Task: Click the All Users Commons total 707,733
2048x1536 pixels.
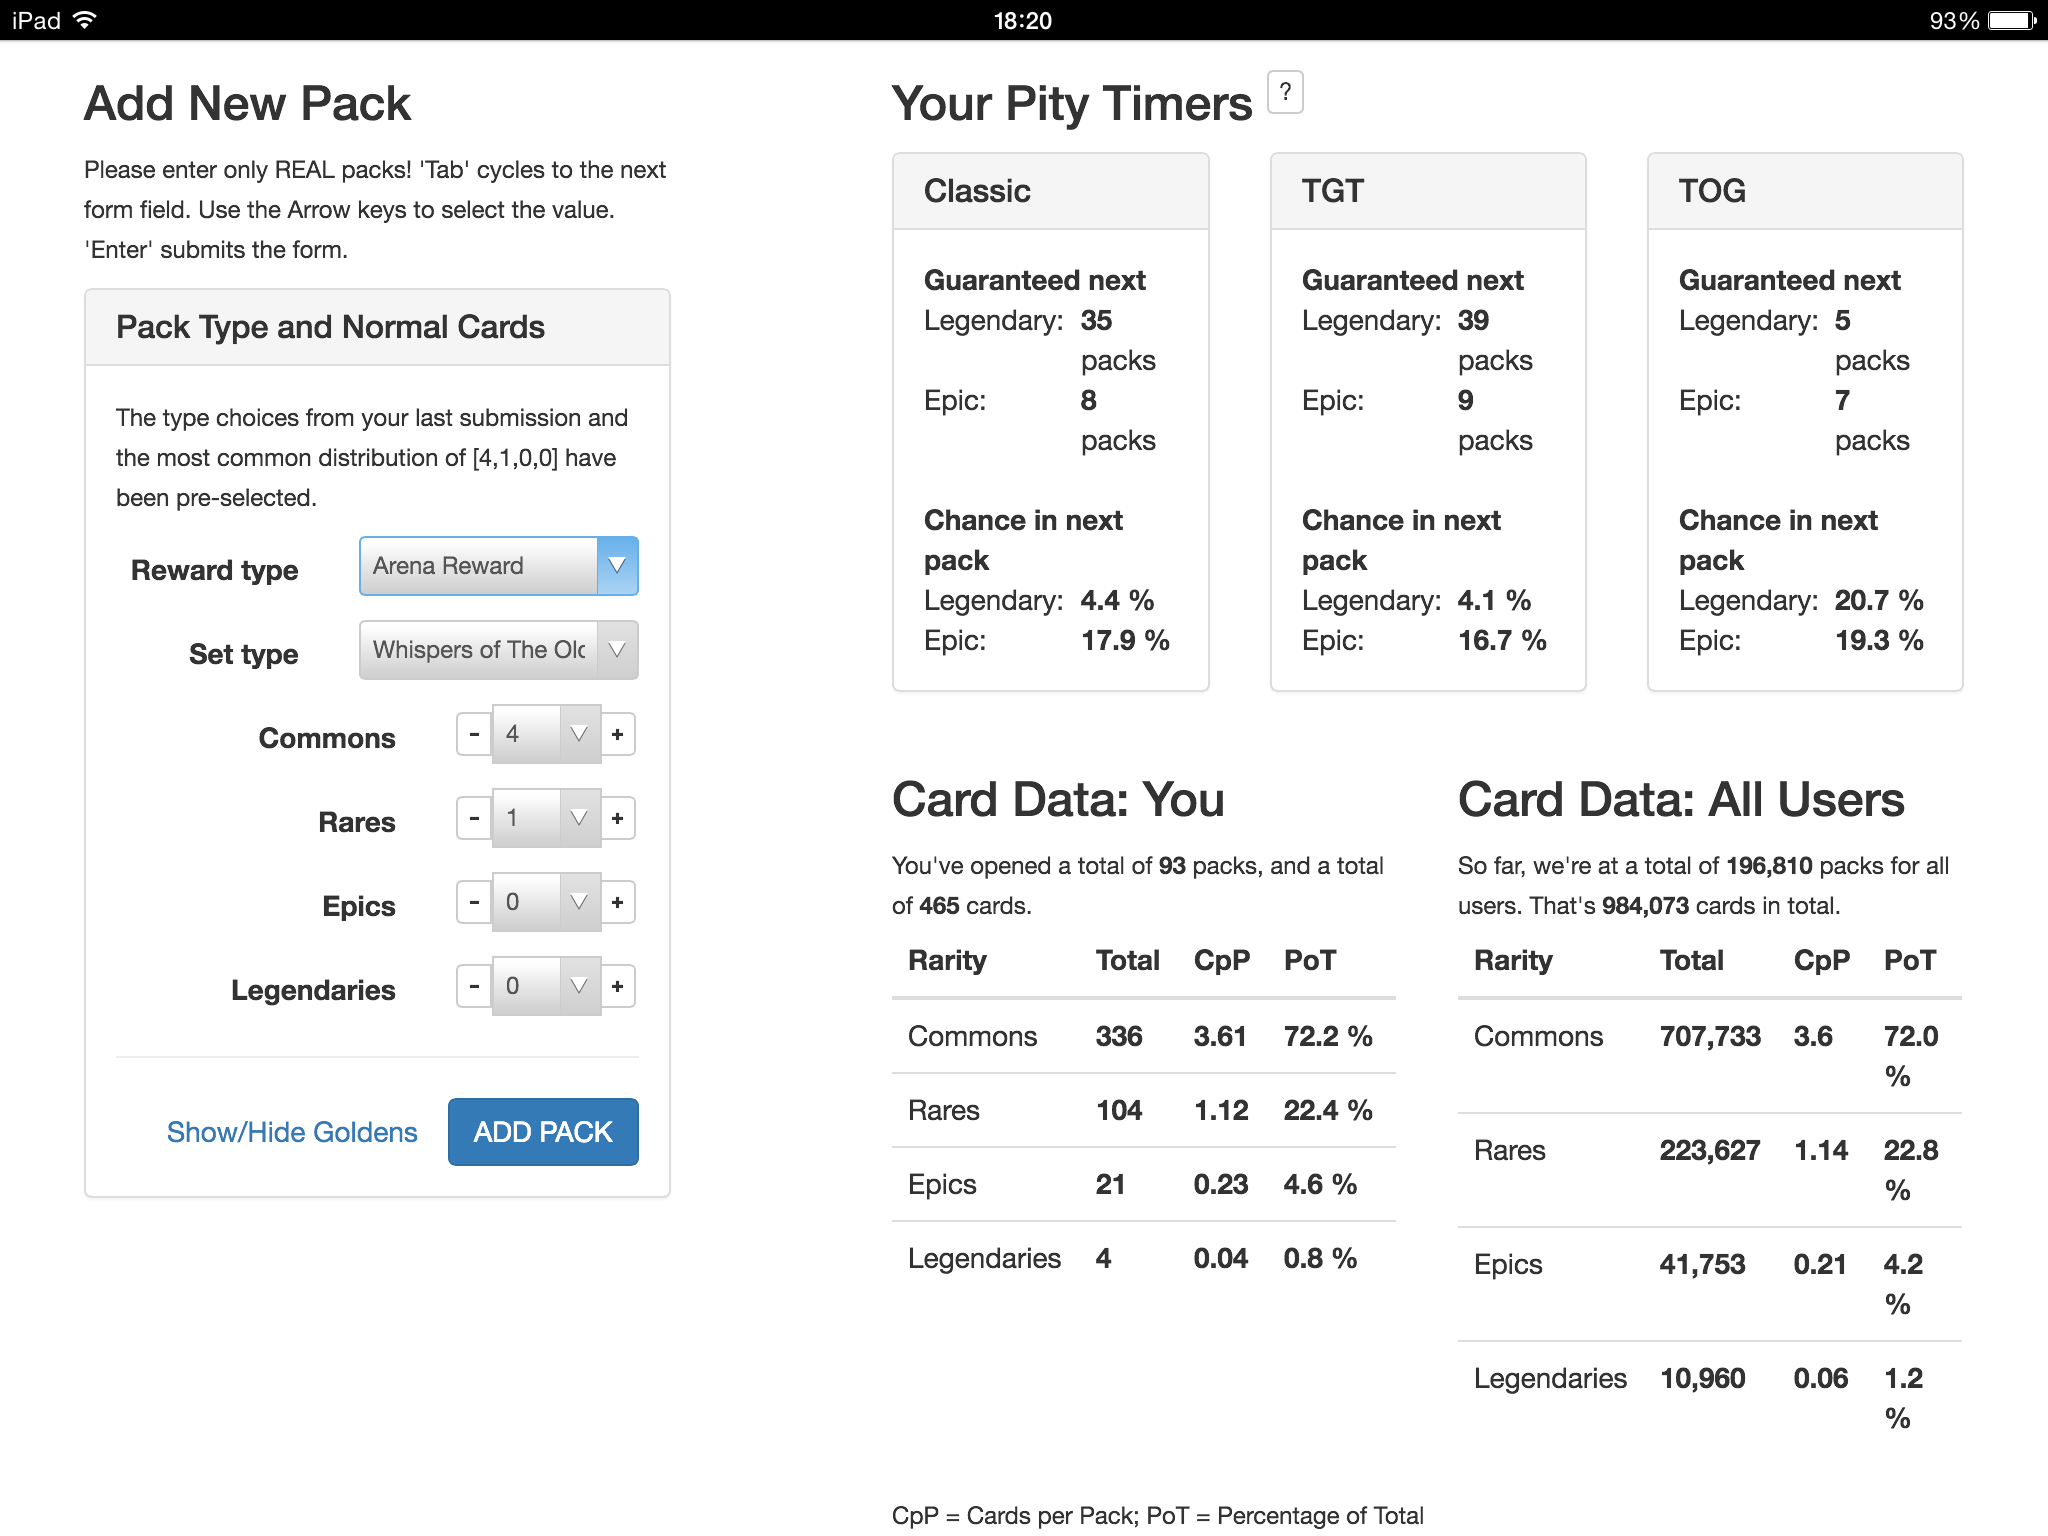Action: point(1710,1036)
